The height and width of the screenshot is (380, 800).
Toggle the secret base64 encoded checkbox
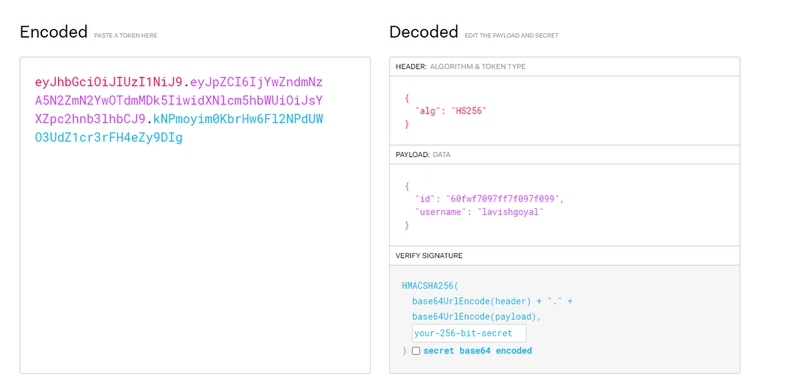[x=416, y=351]
